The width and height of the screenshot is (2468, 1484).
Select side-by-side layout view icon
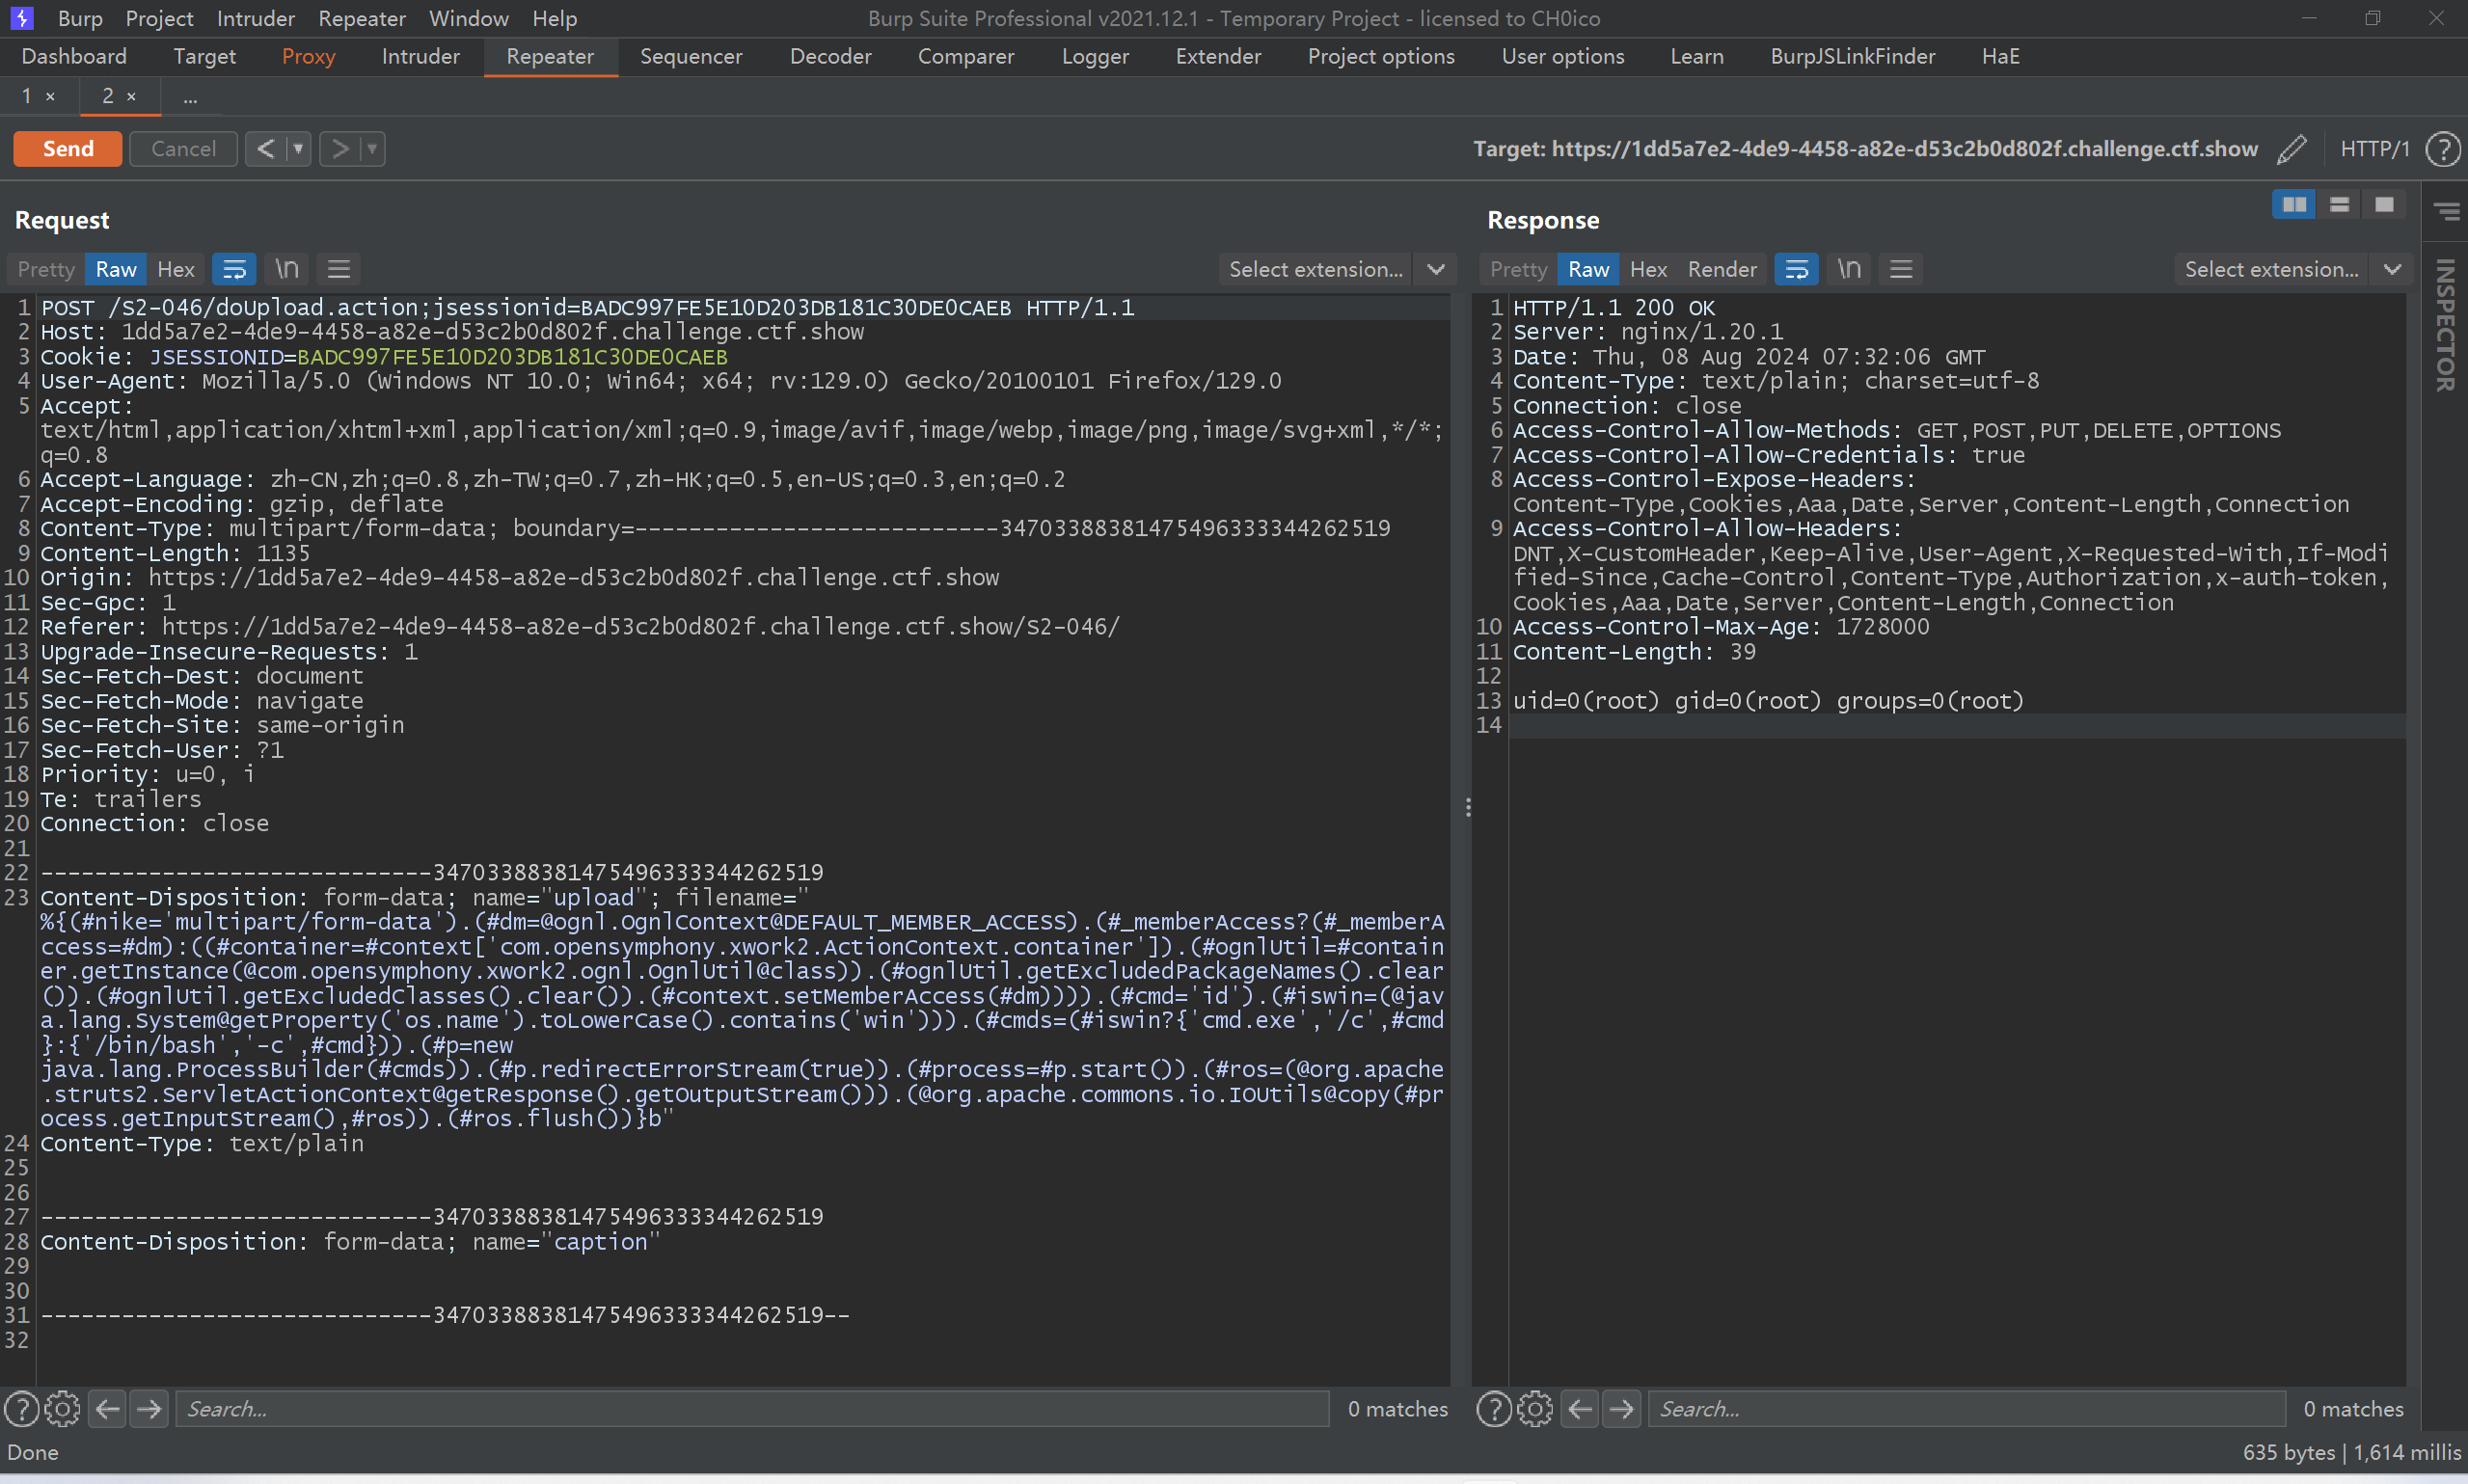[2294, 205]
